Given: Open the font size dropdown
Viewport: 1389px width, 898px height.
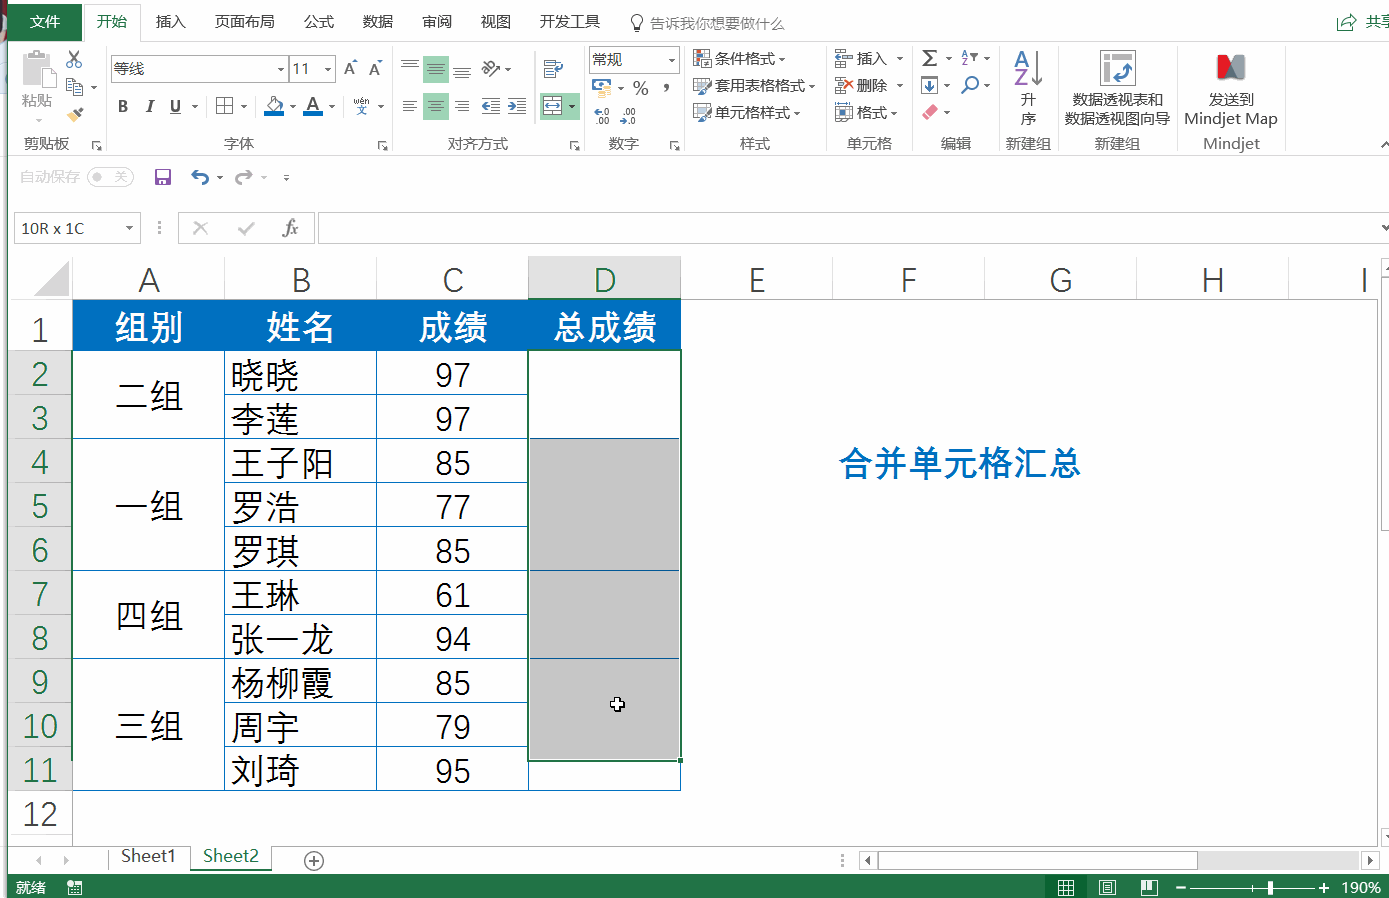Looking at the screenshot, I should [x=330, y=68].
